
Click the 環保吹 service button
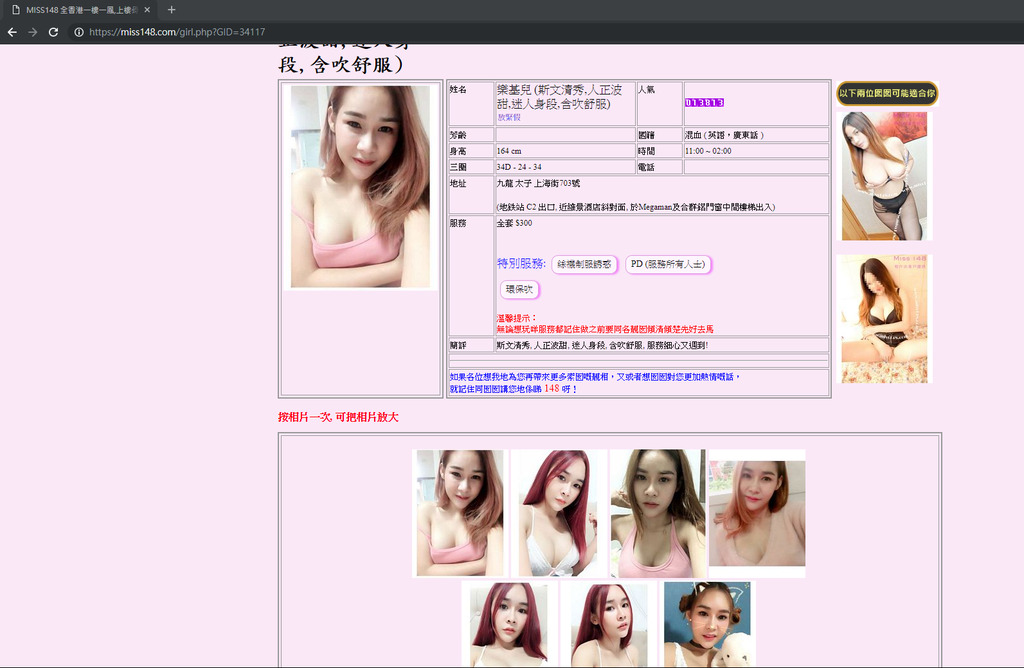pos(519,289)
